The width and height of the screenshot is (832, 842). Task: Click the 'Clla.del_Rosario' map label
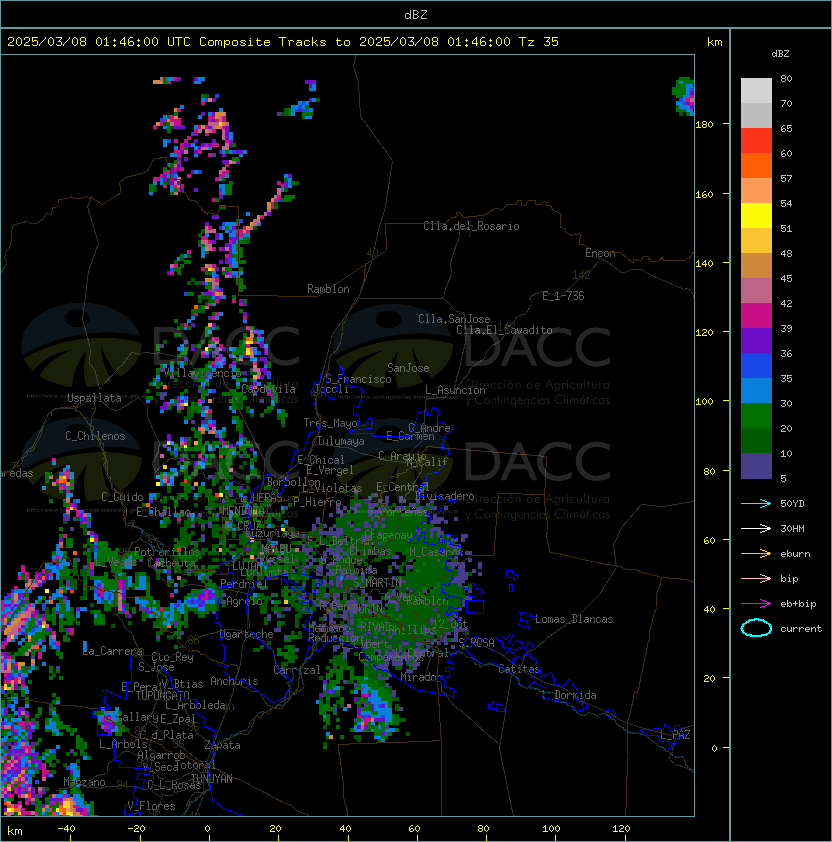coord(471,226)
